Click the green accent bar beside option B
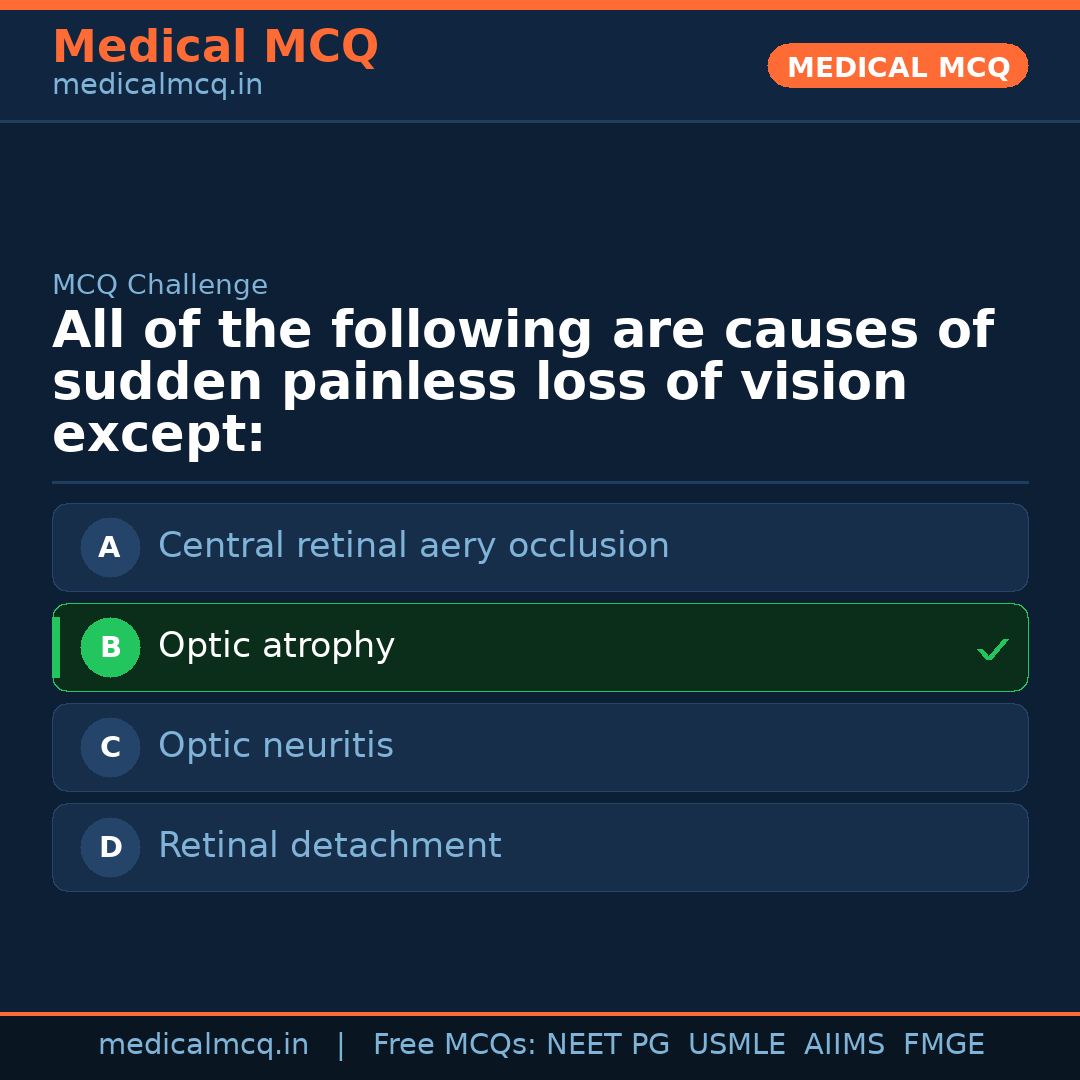This screenshot has width=1080, height=1080. coord(55,647)
